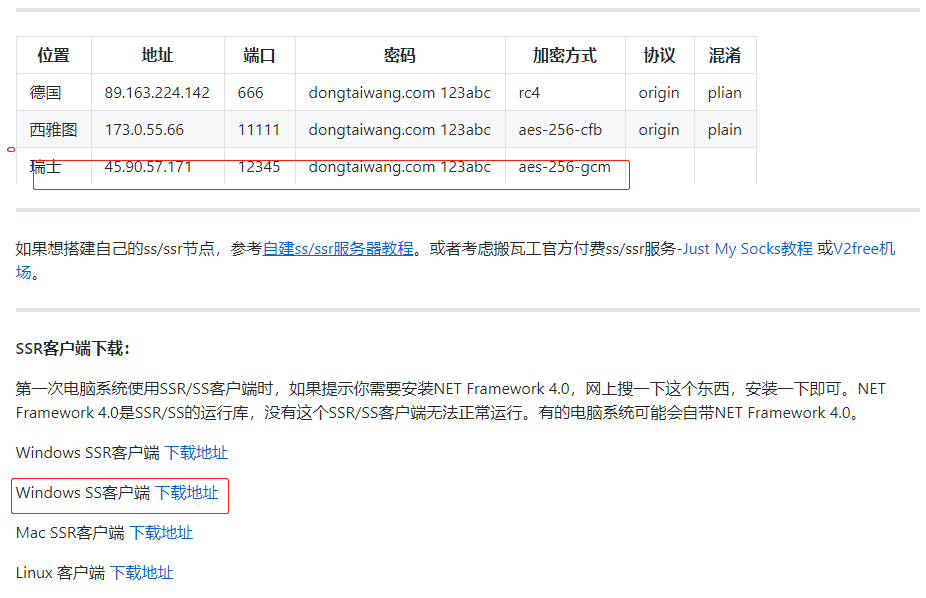This screenshot has height=598, width=926.
Task: Click the aes-256-gcm encryption cell
Action: click(x=565, y=166)
